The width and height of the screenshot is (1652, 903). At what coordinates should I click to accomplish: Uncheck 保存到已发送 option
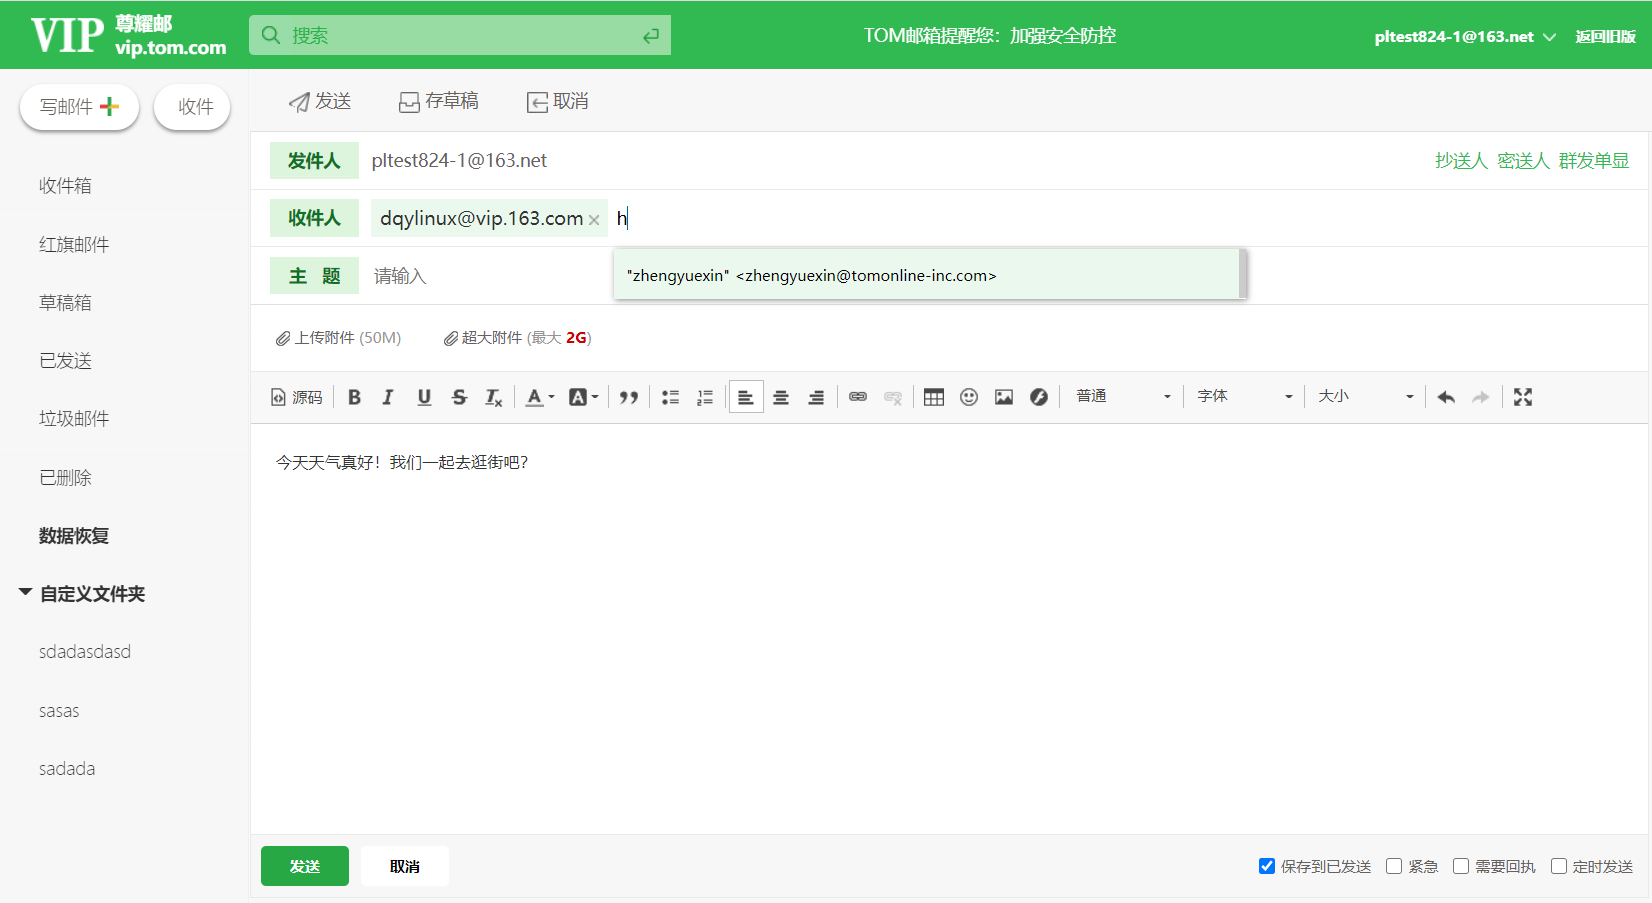coord(1266,866)
